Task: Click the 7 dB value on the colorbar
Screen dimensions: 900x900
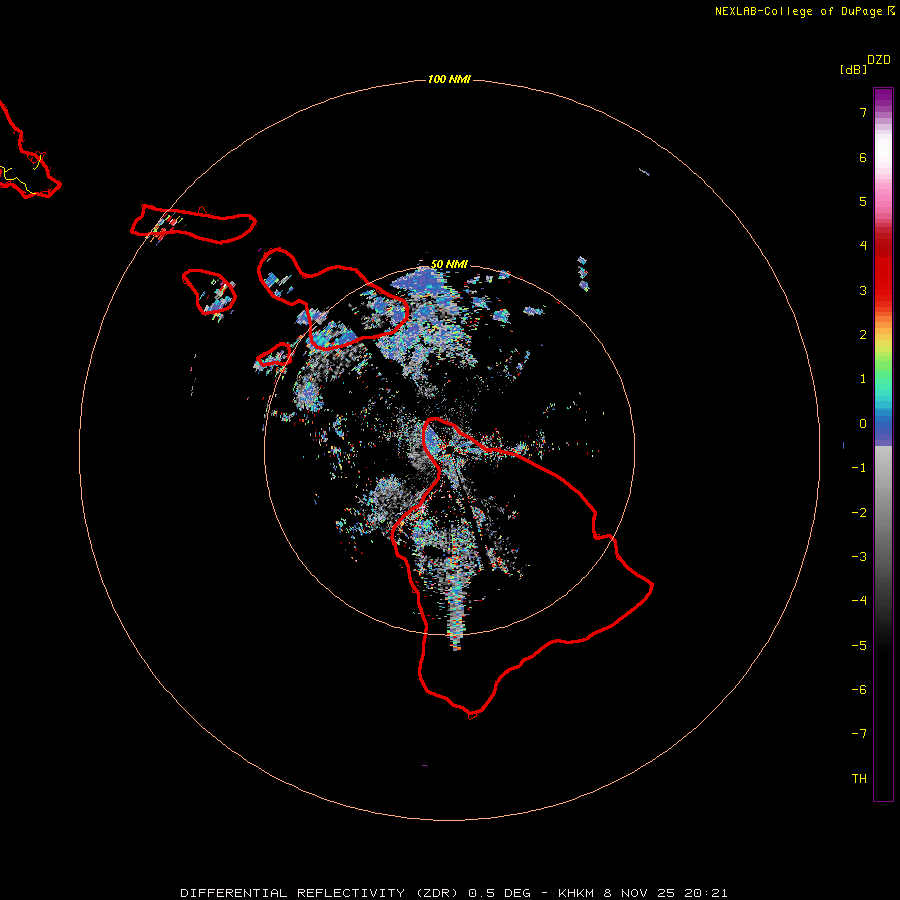Action: coord(863,112)
